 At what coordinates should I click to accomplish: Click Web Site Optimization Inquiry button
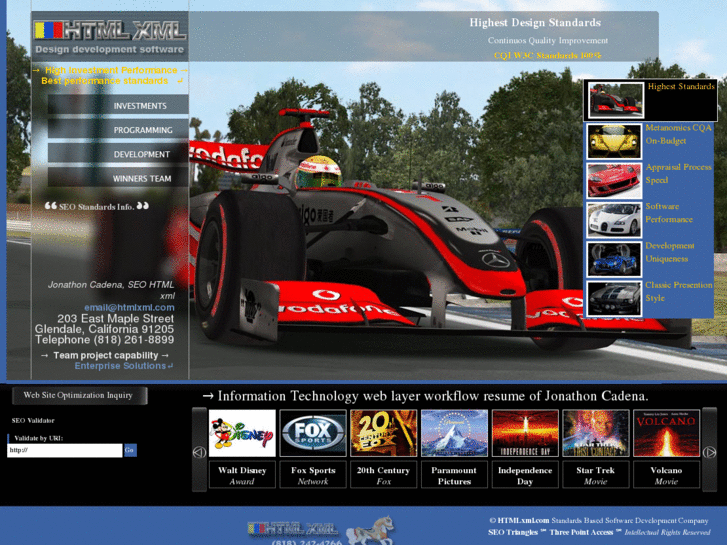coord(79,396)
